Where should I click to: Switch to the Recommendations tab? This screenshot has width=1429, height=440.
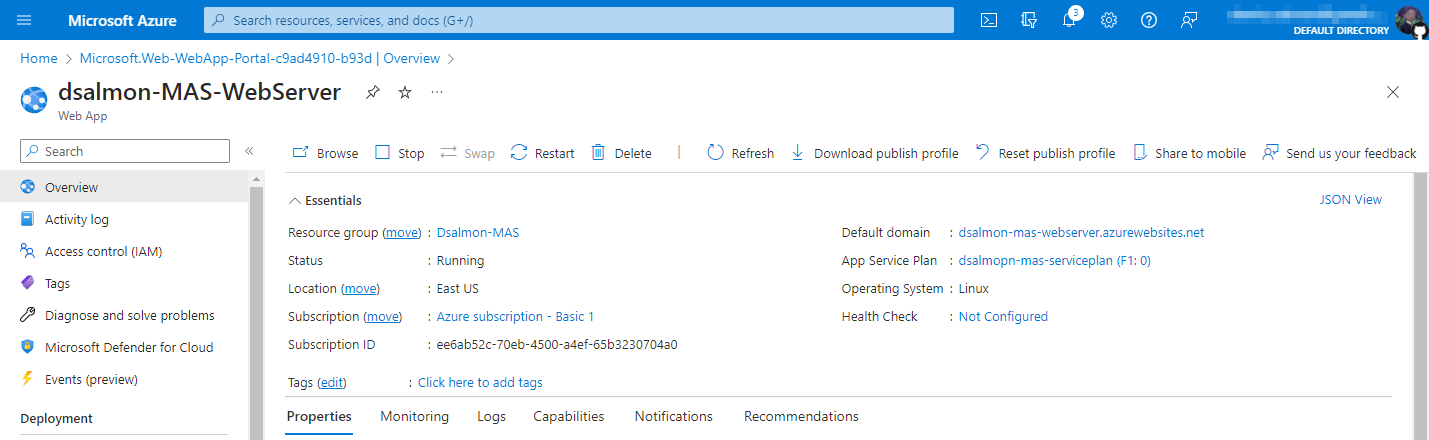coord(801,416)
